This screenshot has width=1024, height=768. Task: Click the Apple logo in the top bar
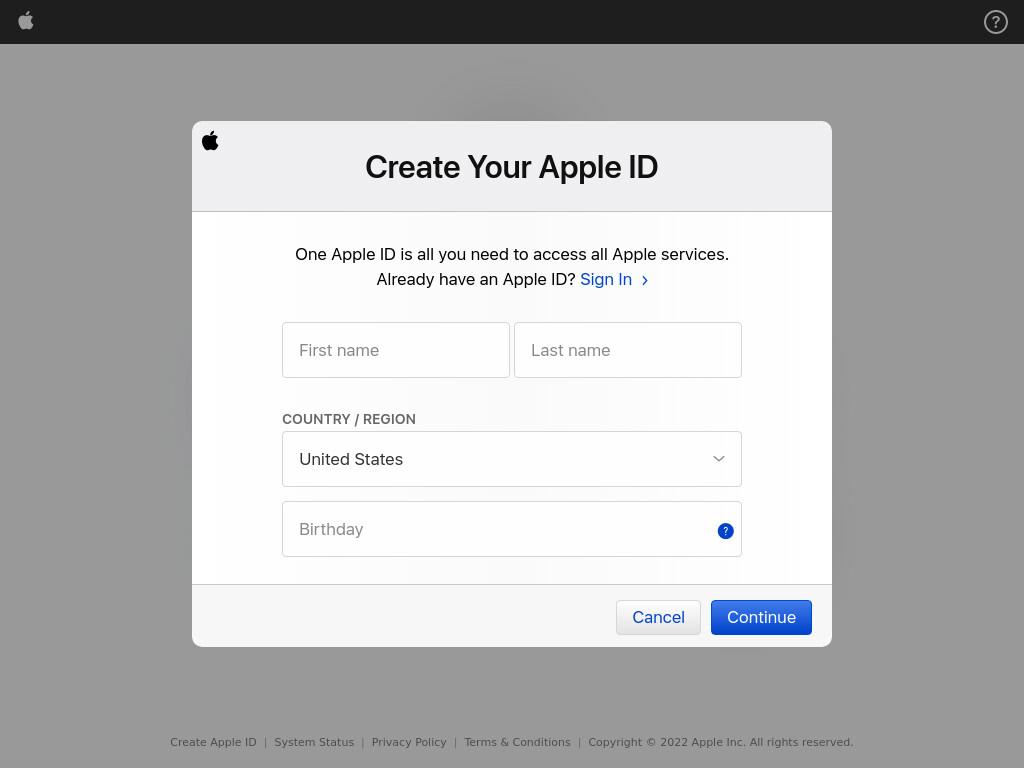coord(25,21)
